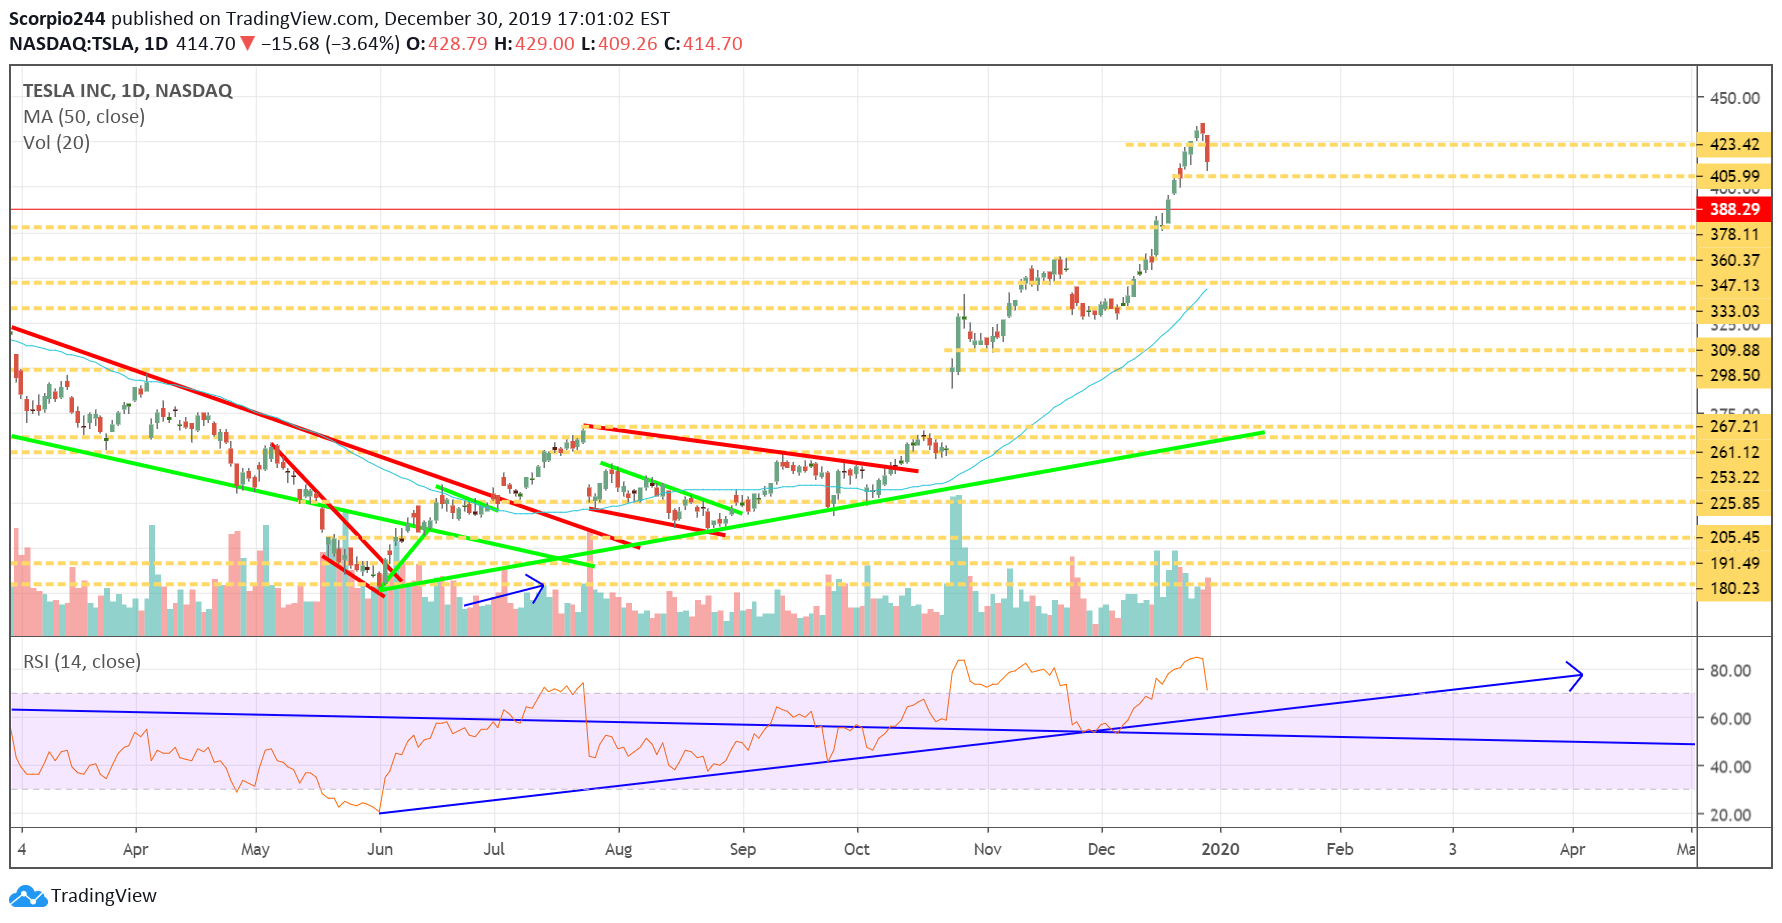This screenshot has height=923, width=1782.
Task: Click the 405.99 price level label
Action: (1734, 177)
